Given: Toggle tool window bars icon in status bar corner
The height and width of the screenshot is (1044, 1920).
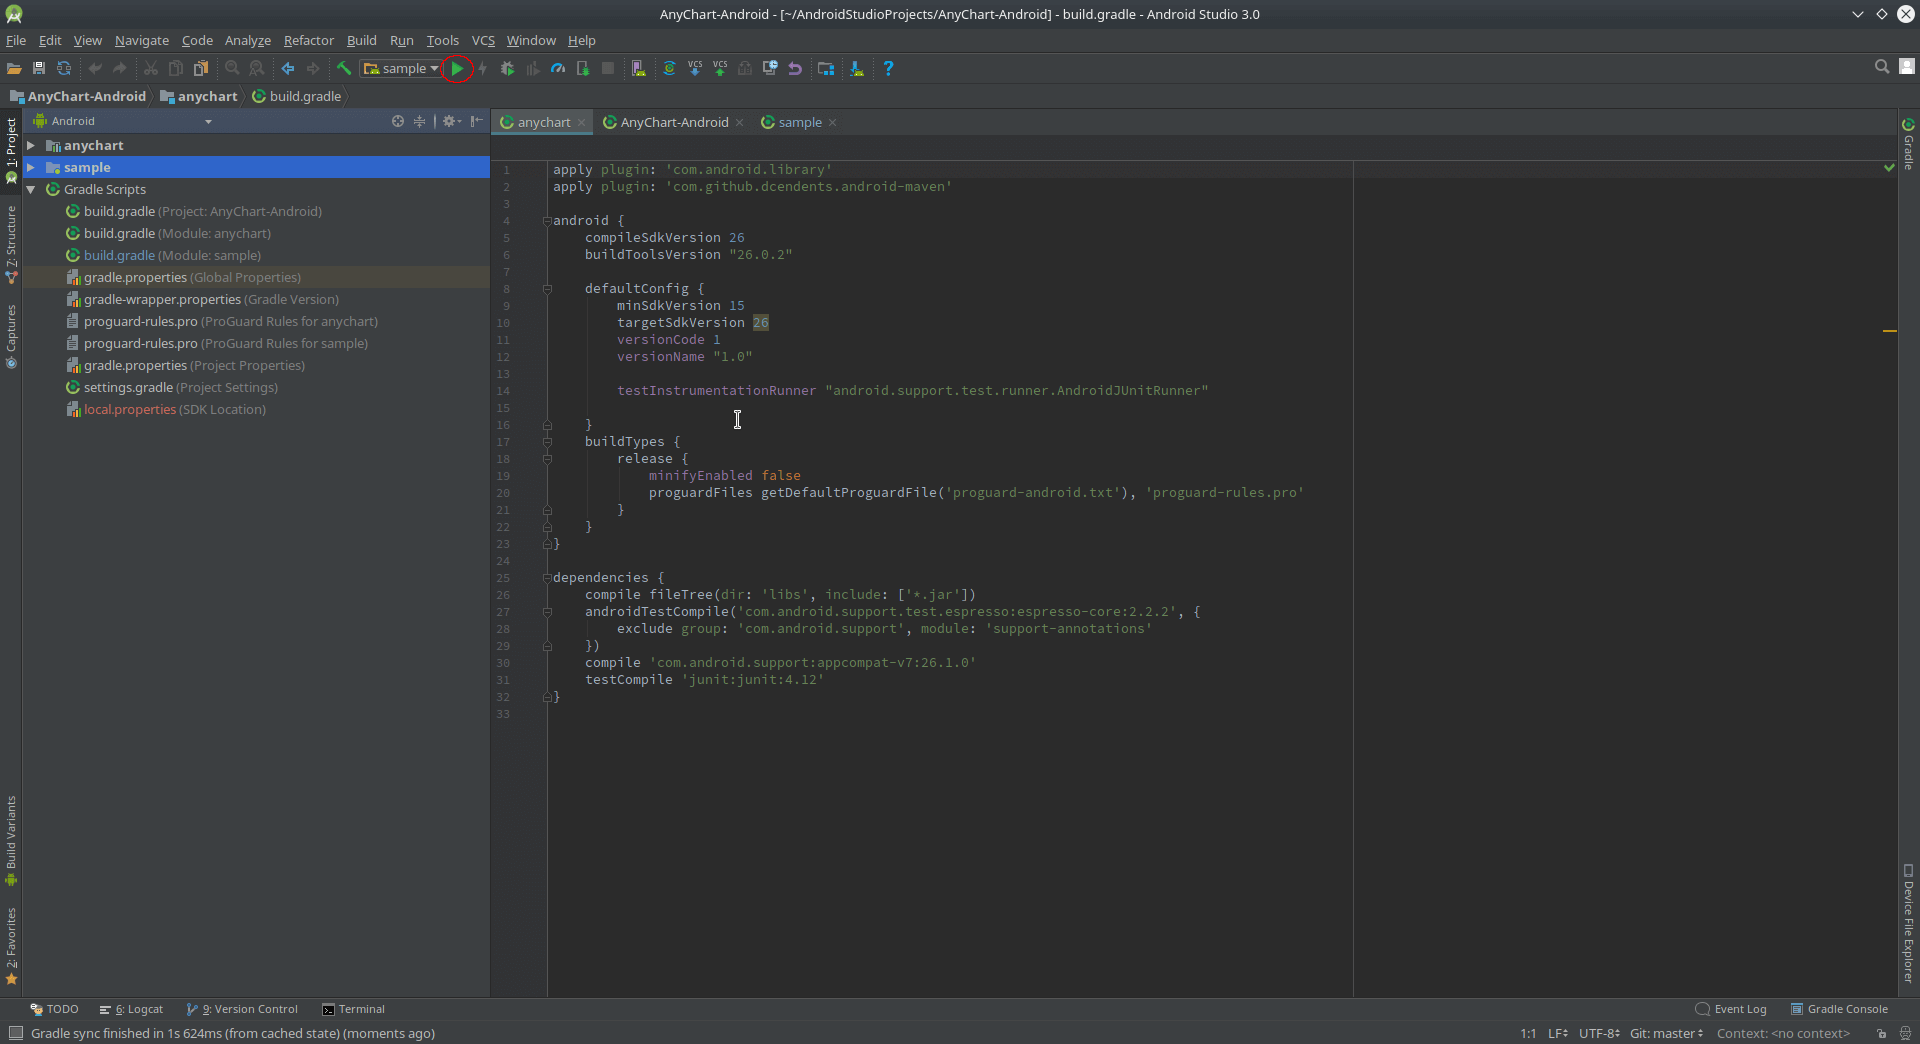Looking at the screenshot, I should (x=15, y=1033).
